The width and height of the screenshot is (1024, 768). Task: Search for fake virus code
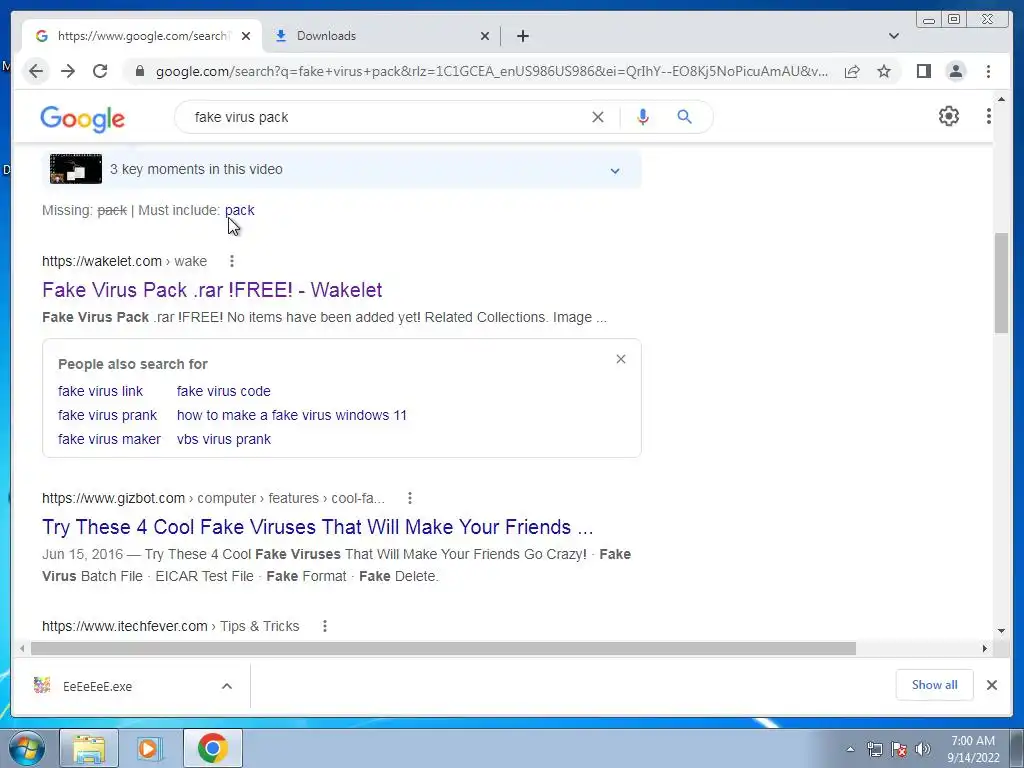click(x=223, y=391)
